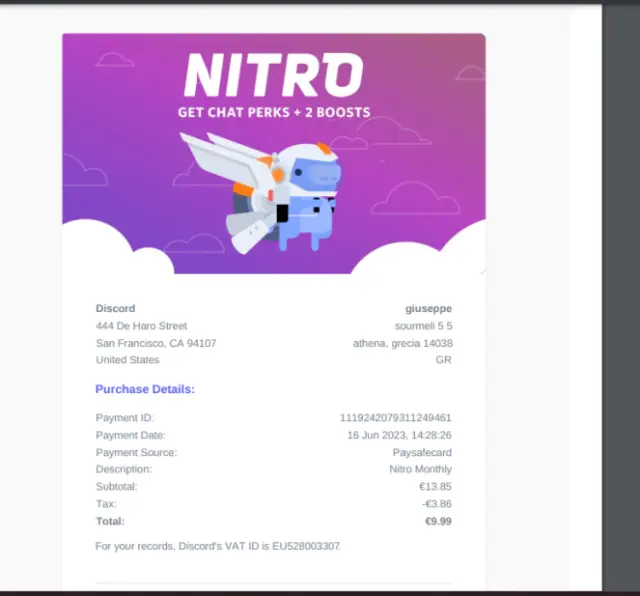
Task: Select payment ID number 1119242079311249461
Action: coord(396,418)
